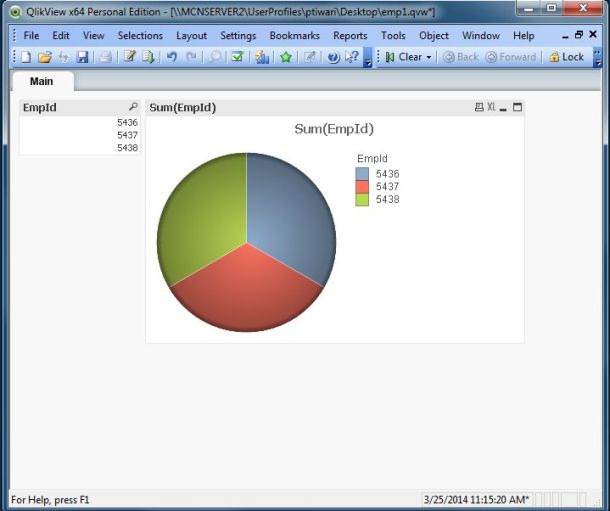Click blue legend swatch for 5436

click(x=362, y=174)
